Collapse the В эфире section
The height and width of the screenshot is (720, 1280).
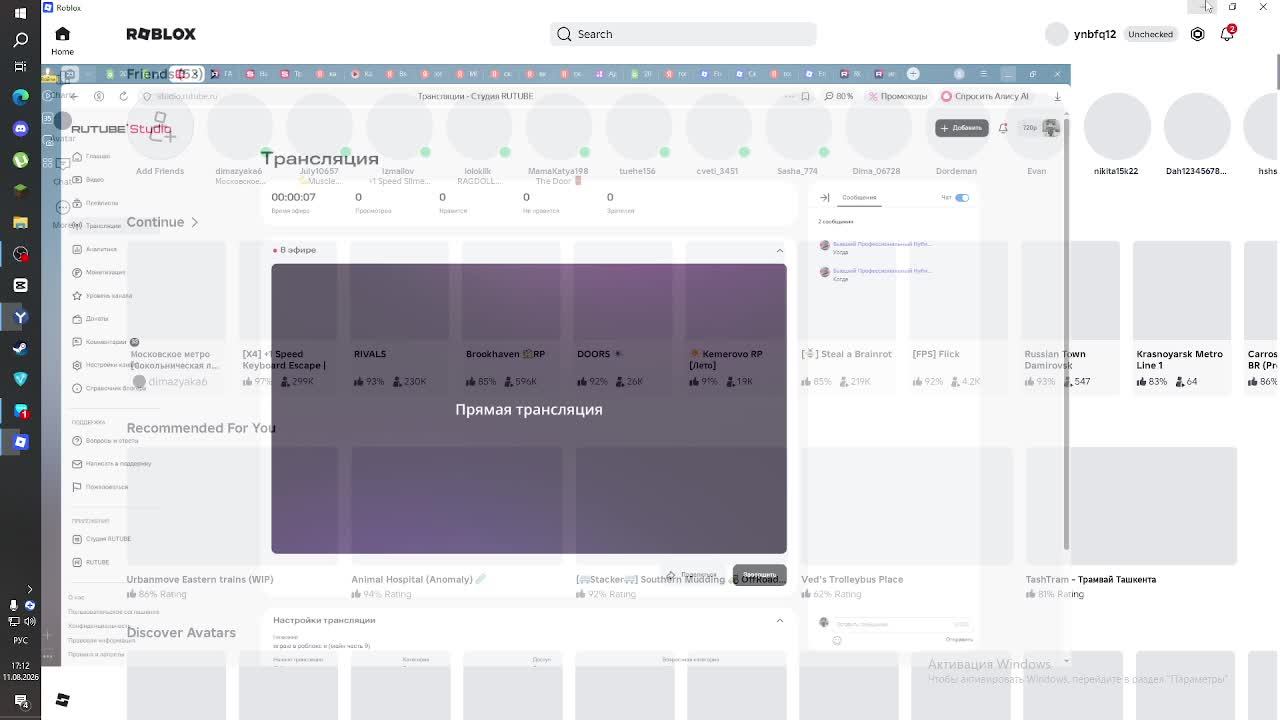[x=780, y=250]
